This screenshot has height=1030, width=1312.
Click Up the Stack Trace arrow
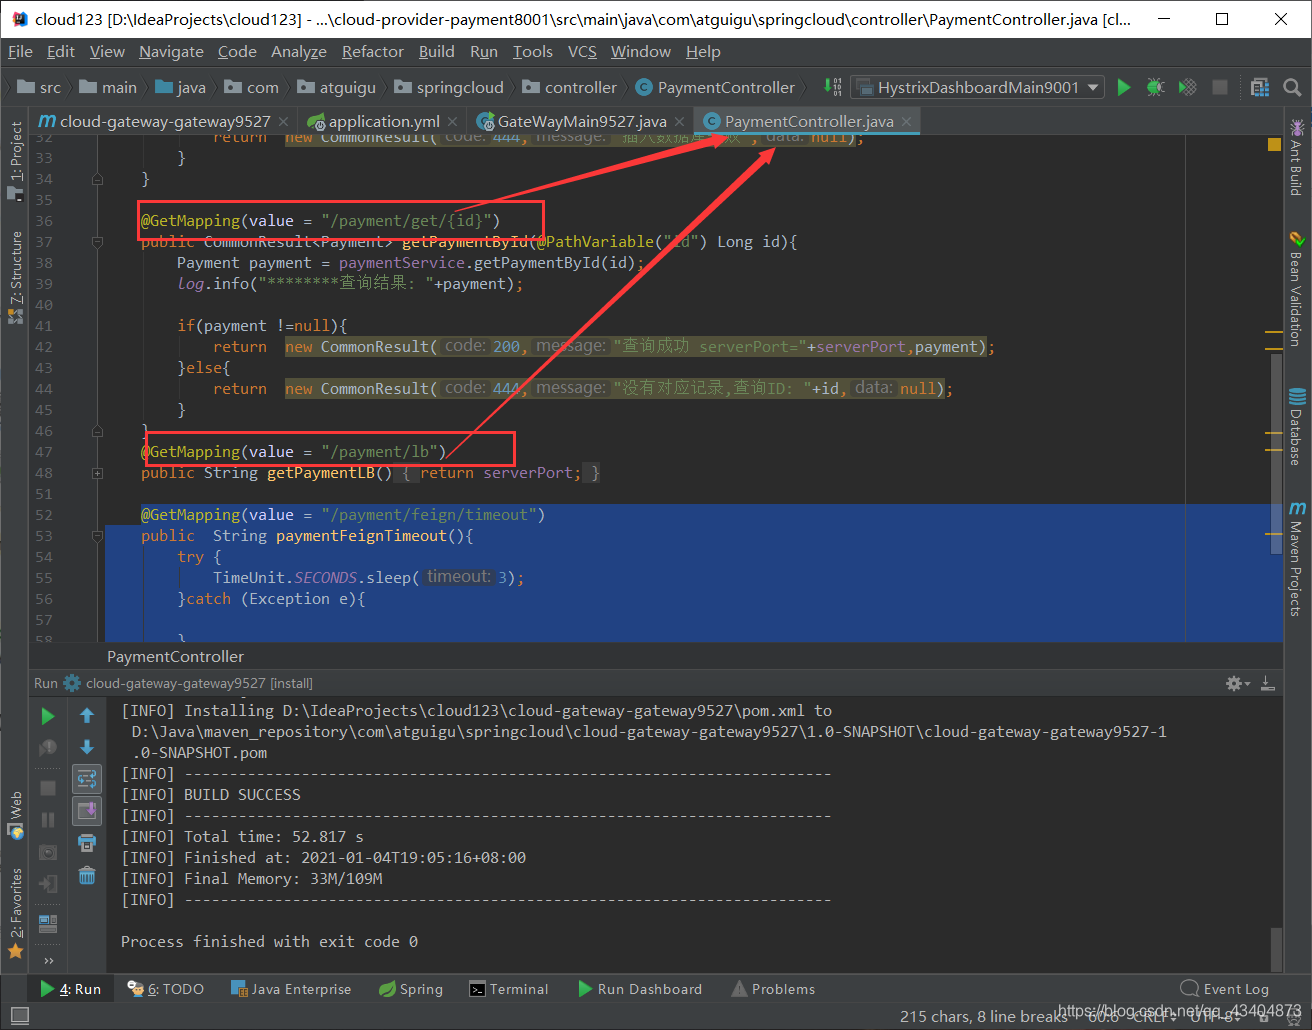pos(87,715)
